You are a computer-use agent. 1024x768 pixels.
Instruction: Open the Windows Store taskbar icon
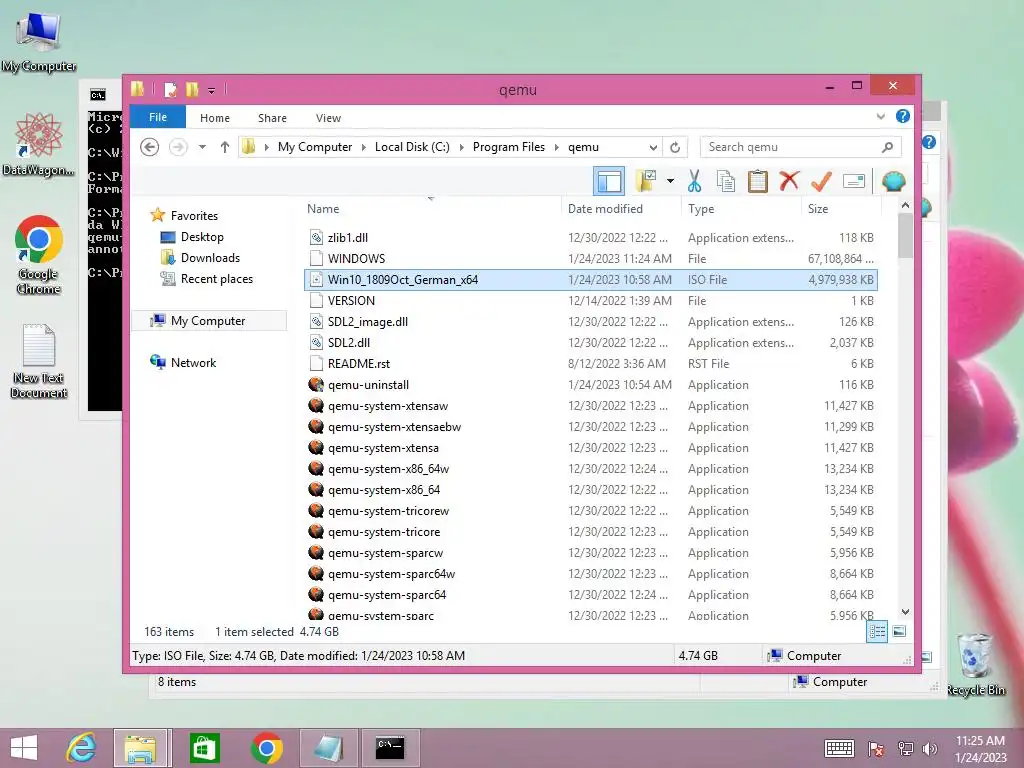click(204, 748)
